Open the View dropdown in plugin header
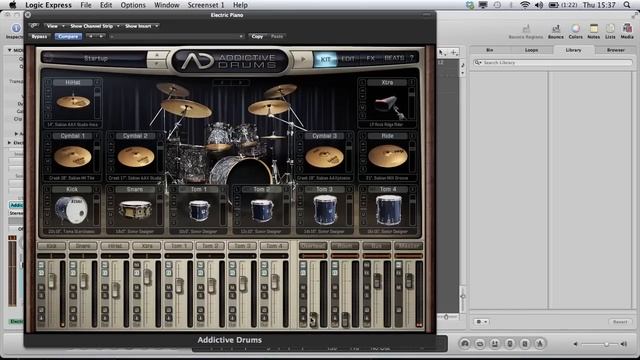 tap(55, 26)
